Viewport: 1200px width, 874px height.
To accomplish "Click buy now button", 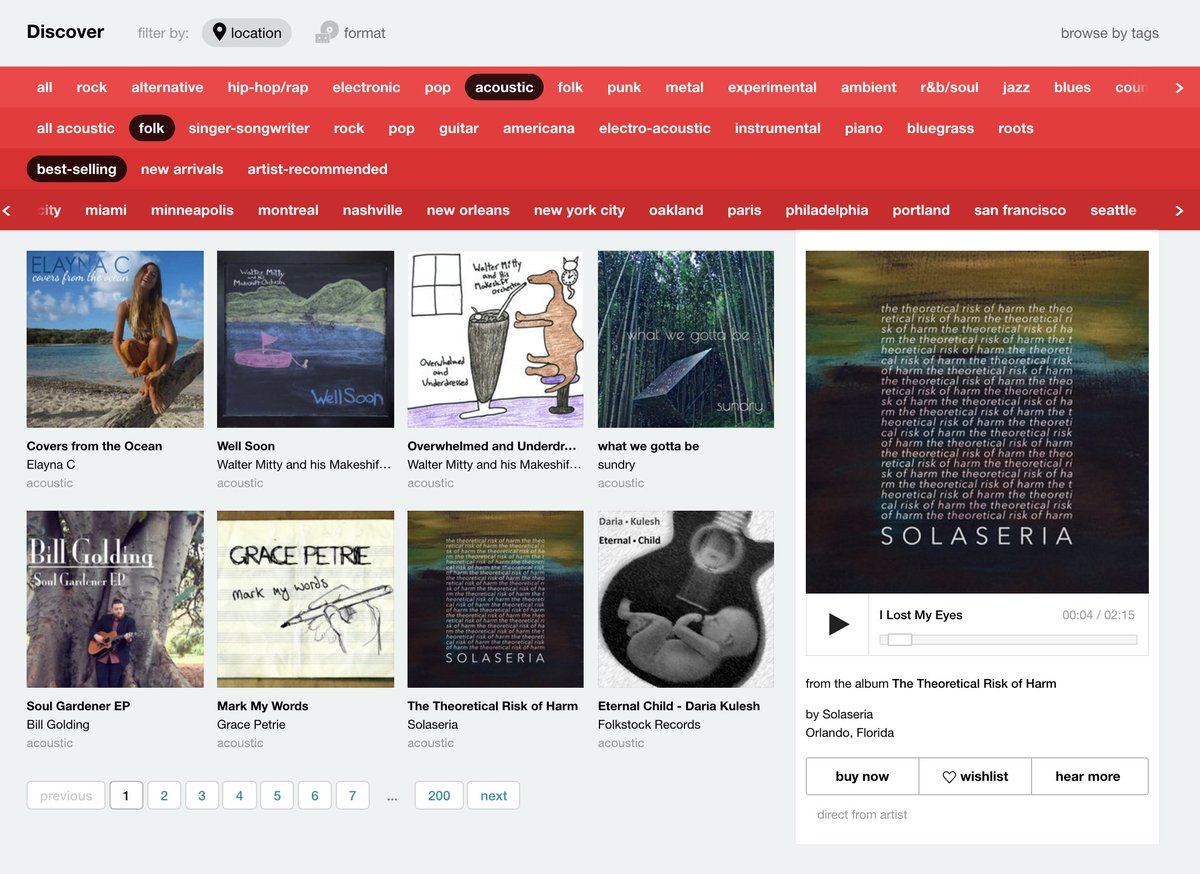I will 862,776.
